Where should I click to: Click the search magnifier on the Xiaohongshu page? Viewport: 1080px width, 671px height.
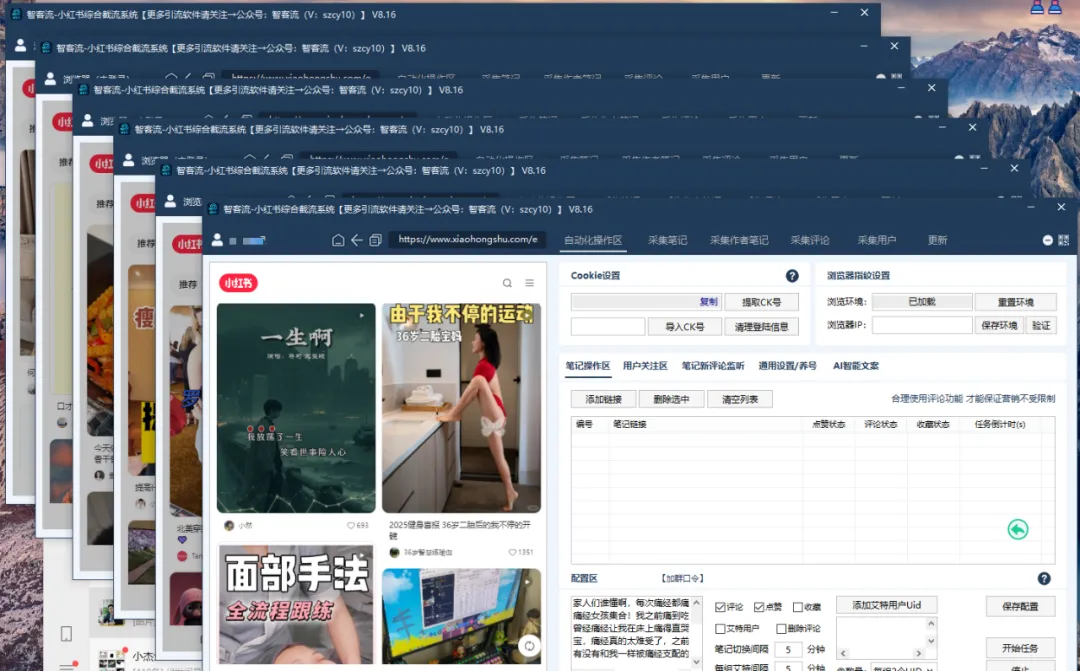[506, 282]
